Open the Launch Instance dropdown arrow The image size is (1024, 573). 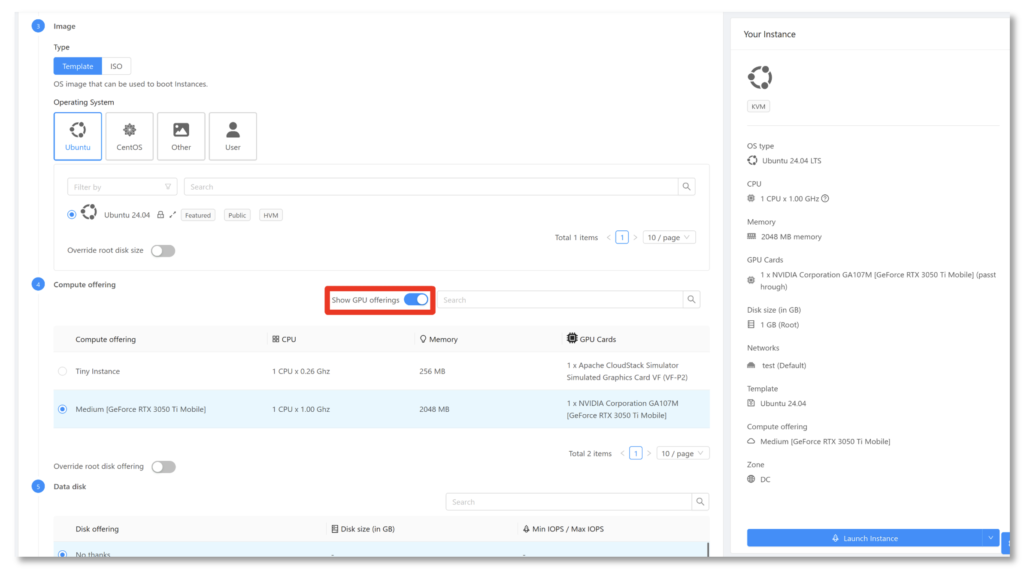[x=991, y=538]
